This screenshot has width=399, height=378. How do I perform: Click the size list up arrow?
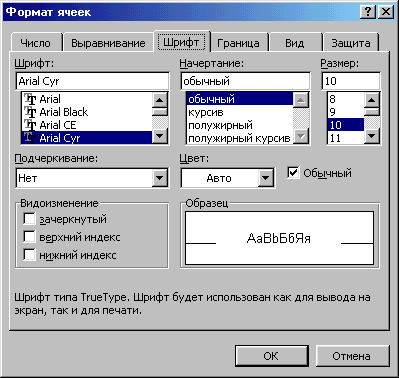[x=372, y=100]
